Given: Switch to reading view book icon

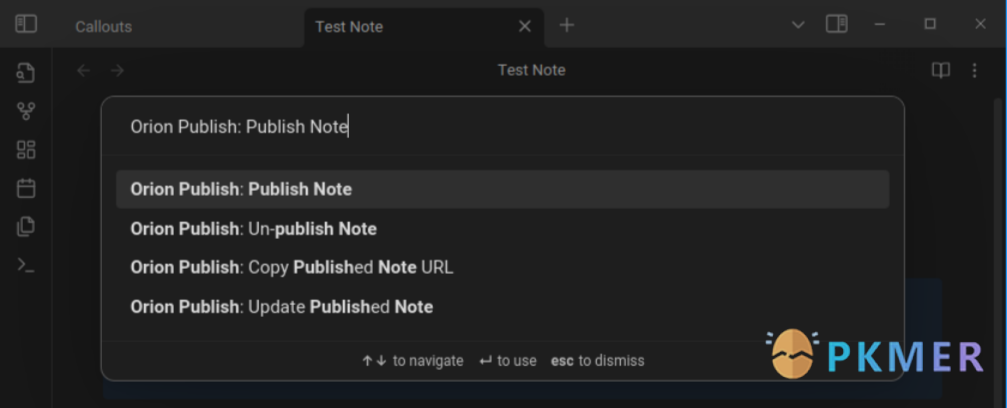Looking at the screenshot, I should coord(941,70).
